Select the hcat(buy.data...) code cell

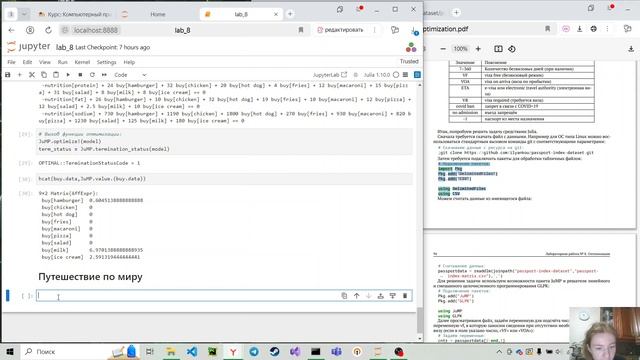pyautogui.click(x=224, y=179)
